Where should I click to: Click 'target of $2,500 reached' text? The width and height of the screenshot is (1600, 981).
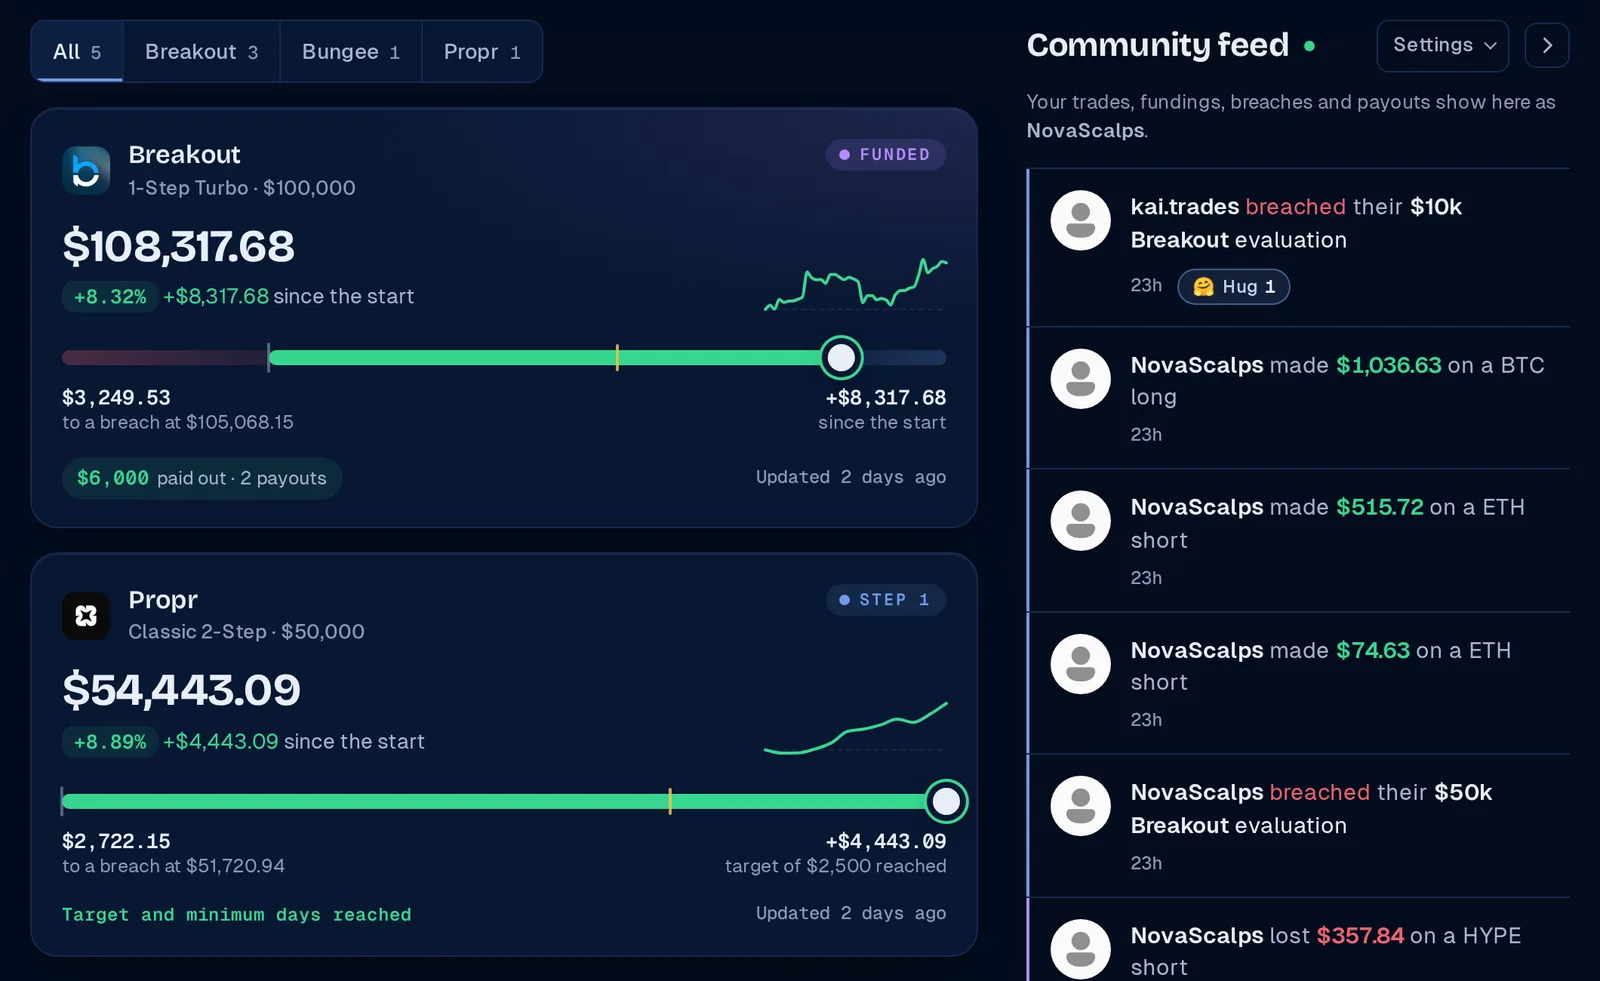click(x=836, y=867)
